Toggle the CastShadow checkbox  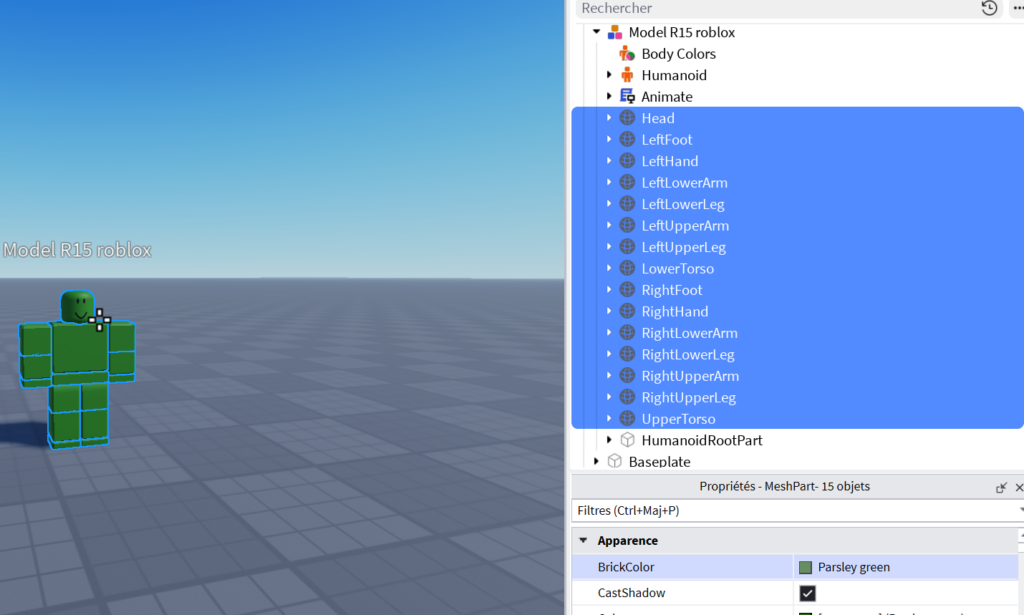(x=807, y=593)
